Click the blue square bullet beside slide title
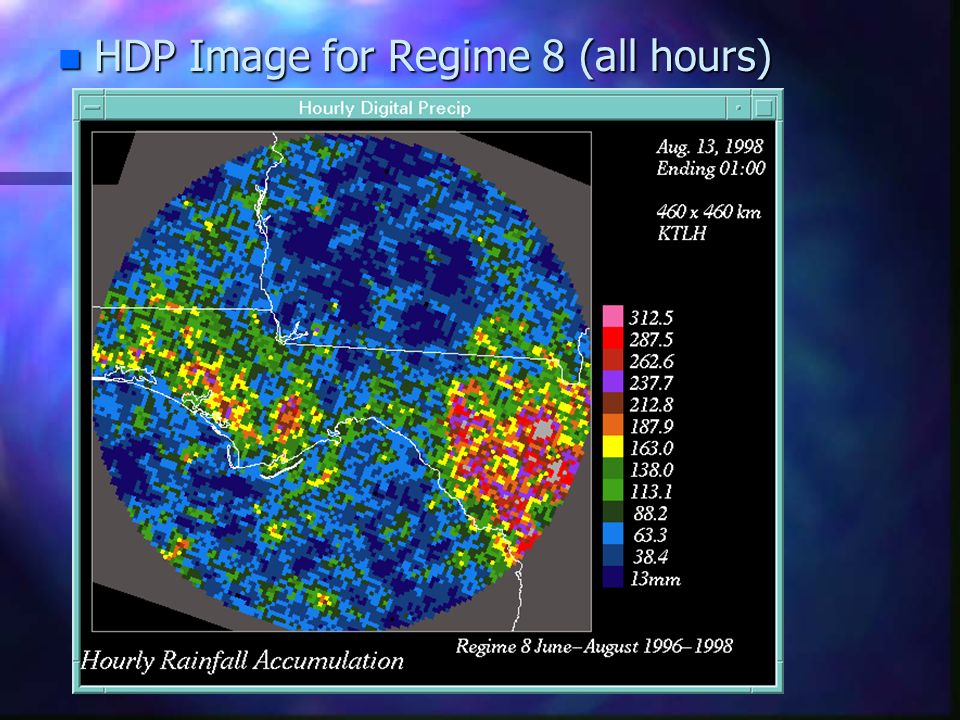 coord(70,59)
